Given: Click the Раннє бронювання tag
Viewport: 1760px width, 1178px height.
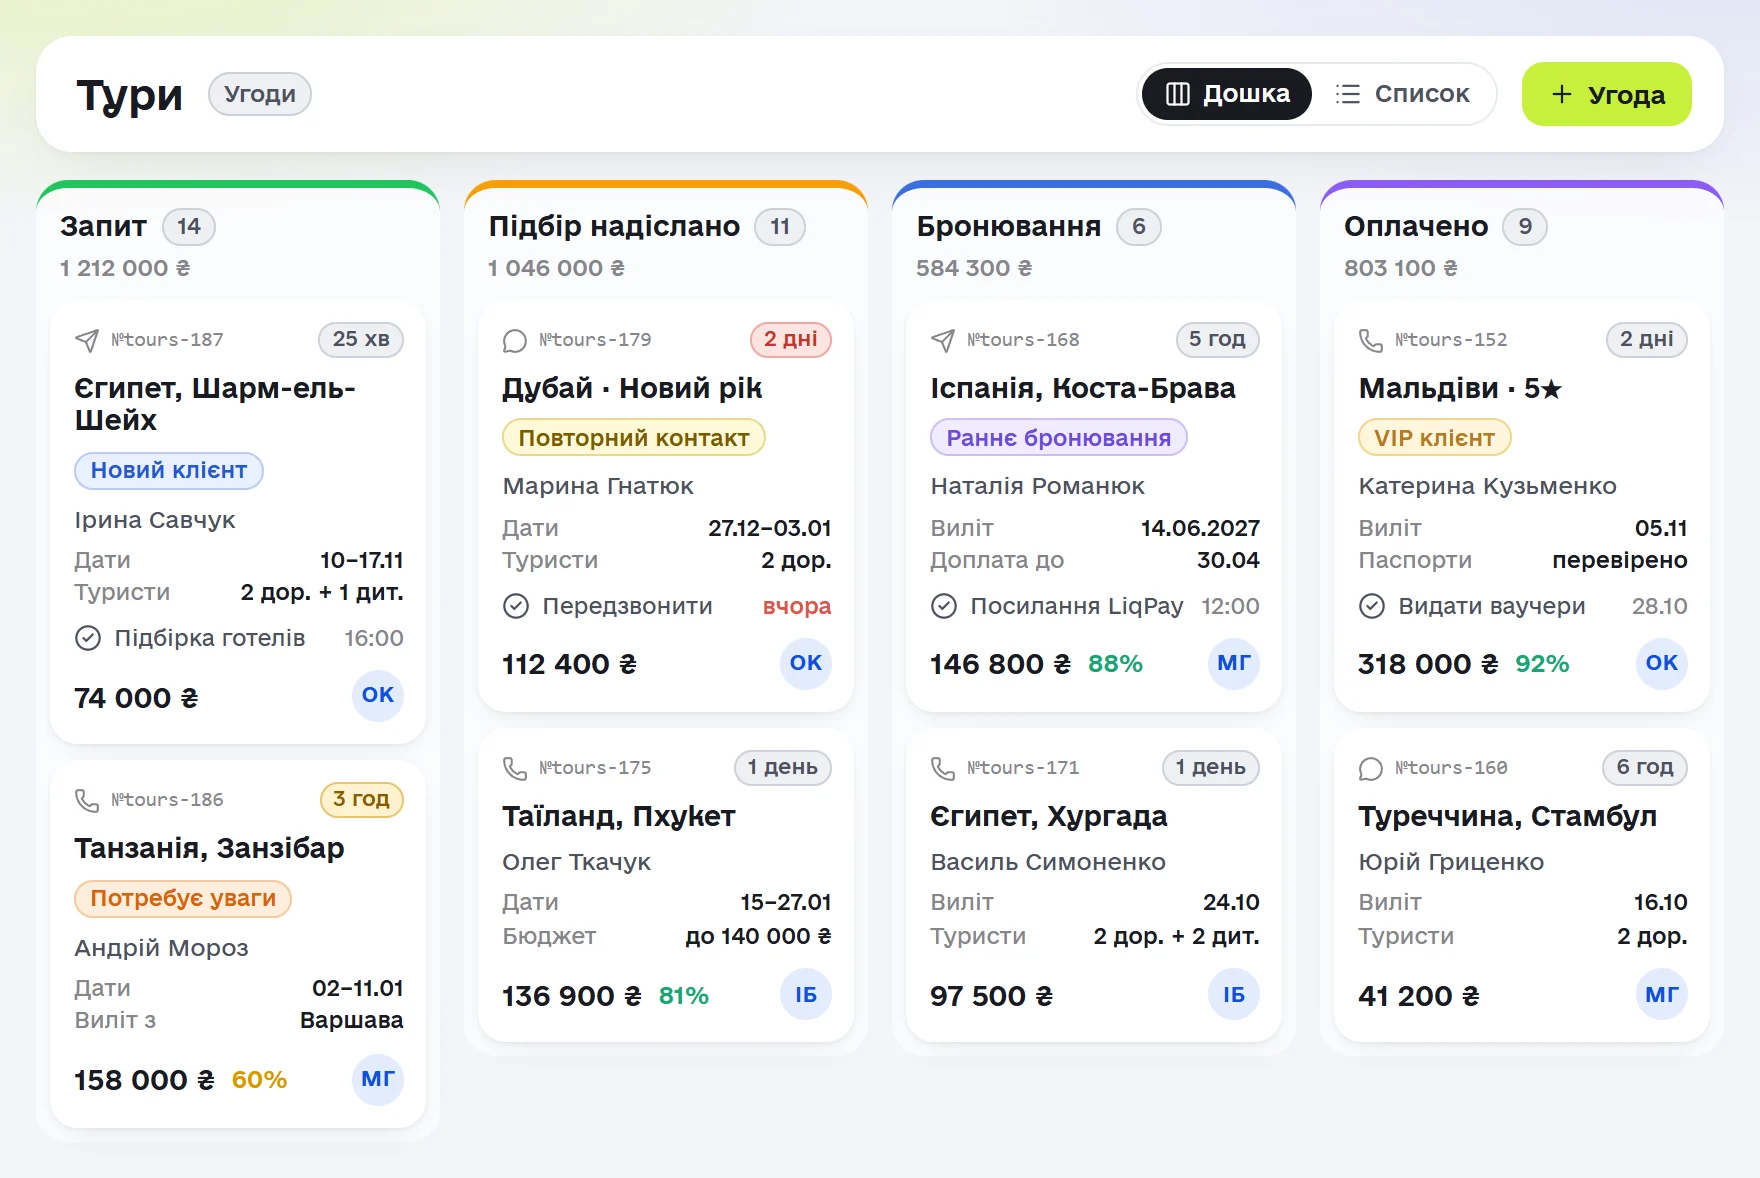Looking at the screenshot, I should [1059, 438].
